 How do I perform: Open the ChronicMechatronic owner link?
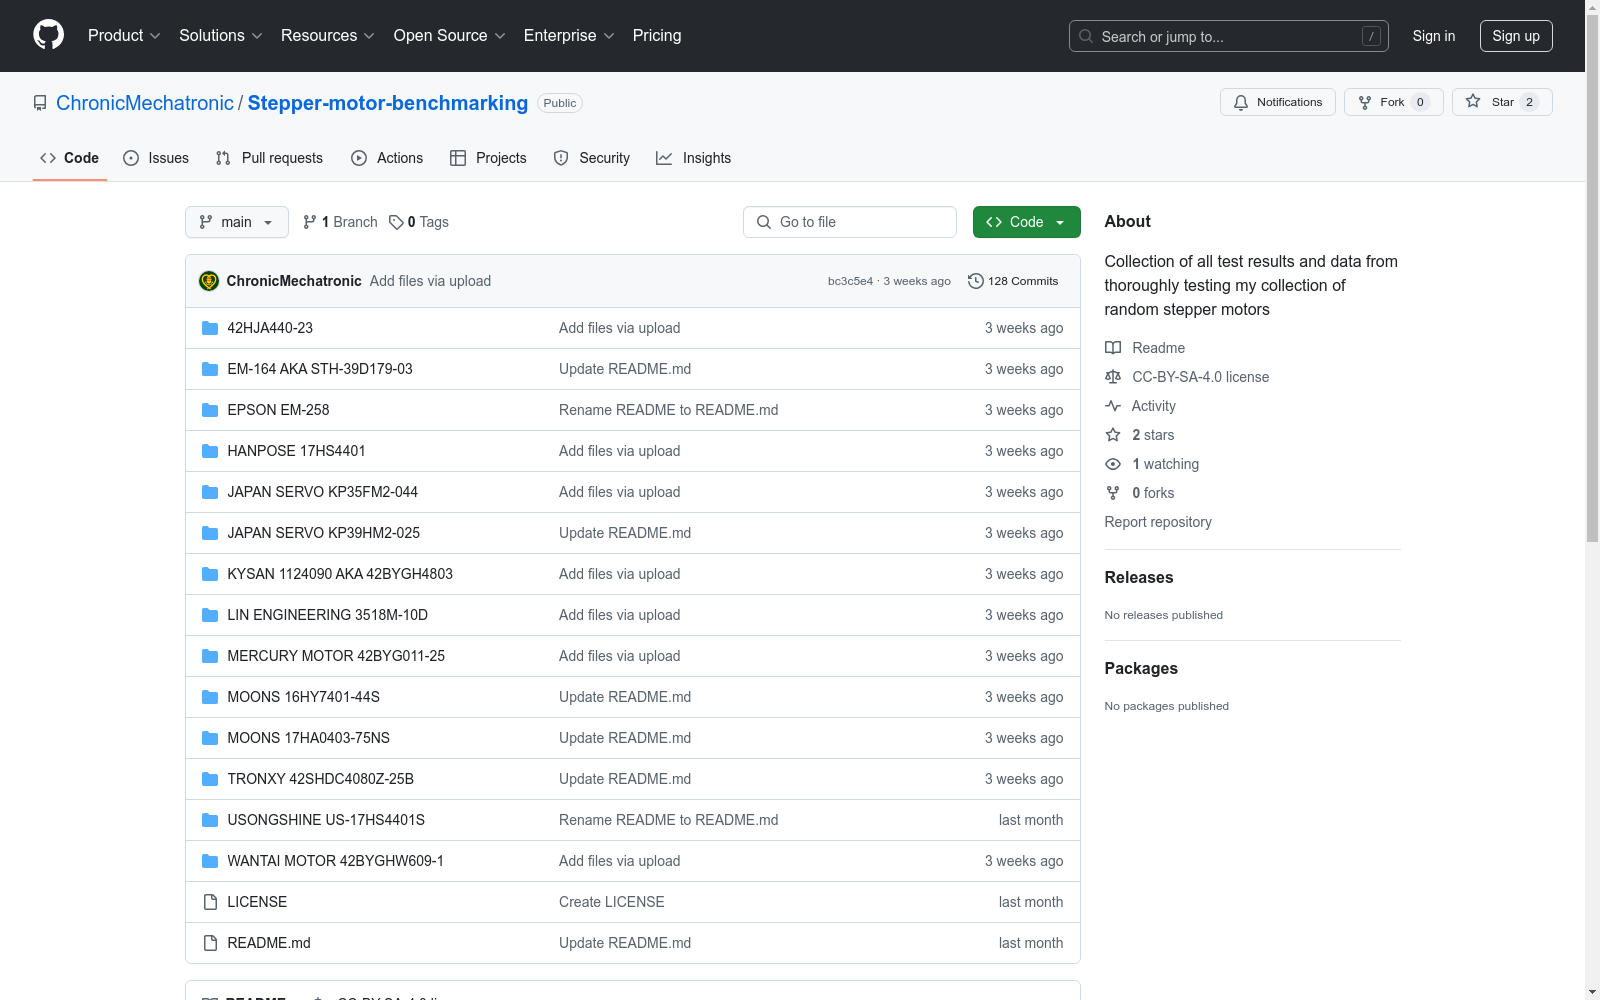(x=145, y=103)
